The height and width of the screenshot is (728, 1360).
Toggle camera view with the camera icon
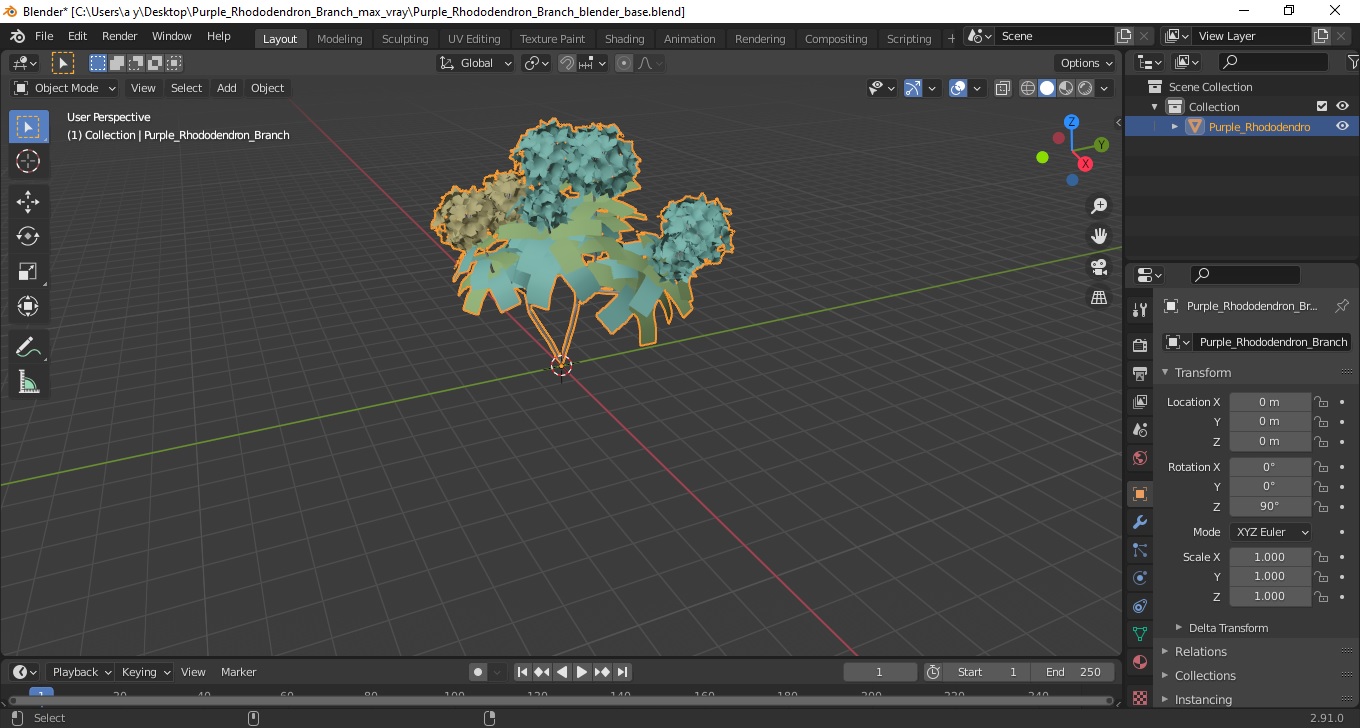point(1099,267)
